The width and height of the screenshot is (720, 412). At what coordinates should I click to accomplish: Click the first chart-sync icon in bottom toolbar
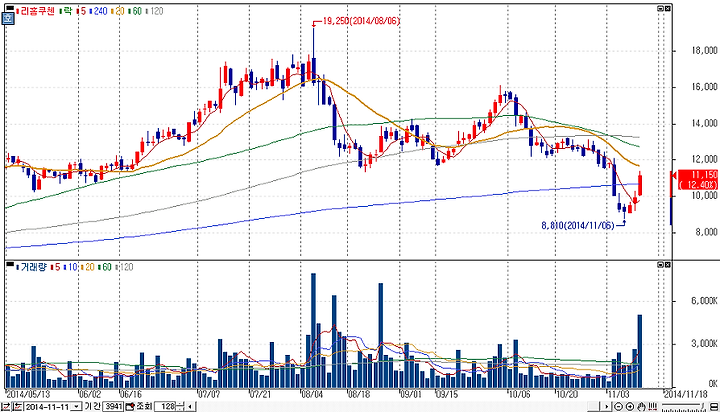tap(6, 406)
